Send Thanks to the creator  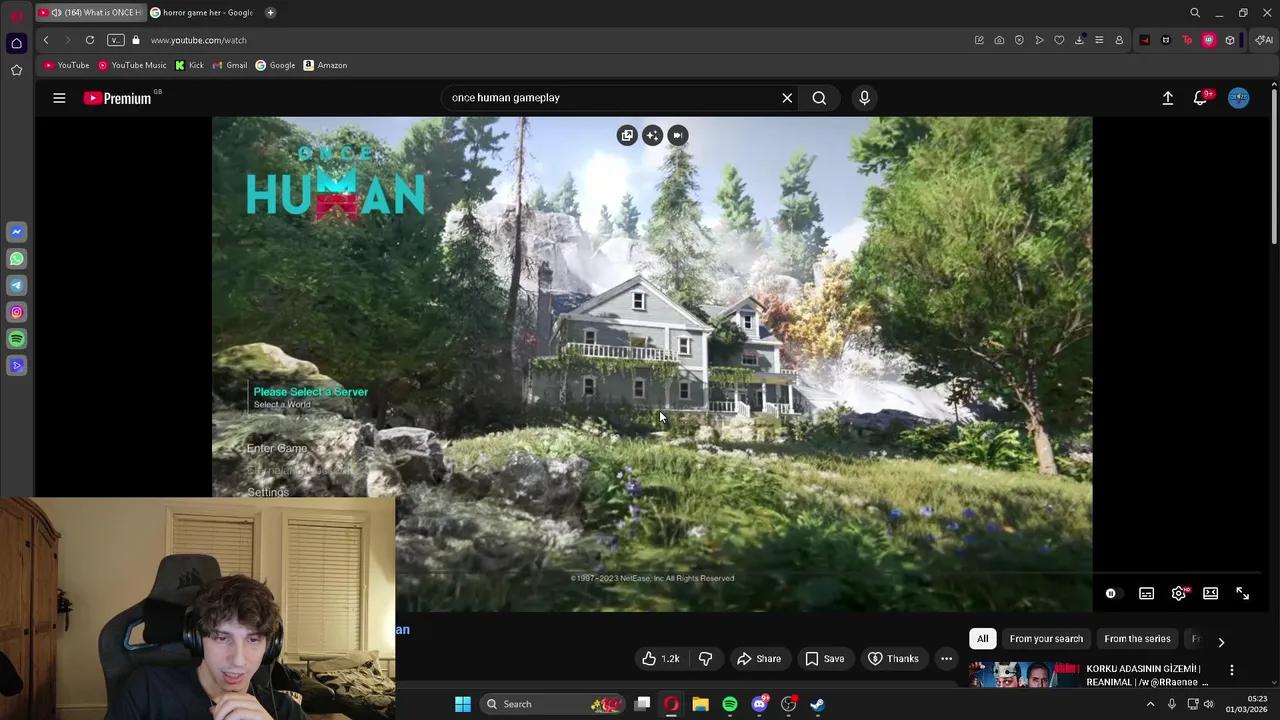(x=893, y=658)
